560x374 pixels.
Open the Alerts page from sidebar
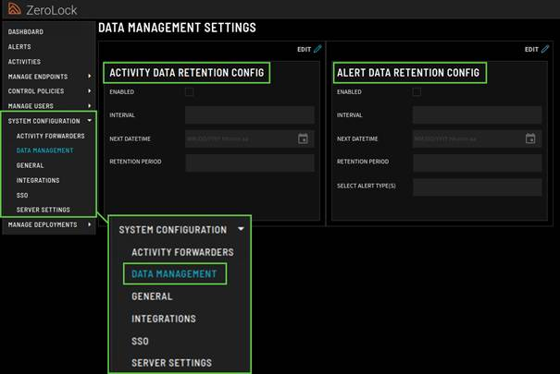tap(19, 47)
